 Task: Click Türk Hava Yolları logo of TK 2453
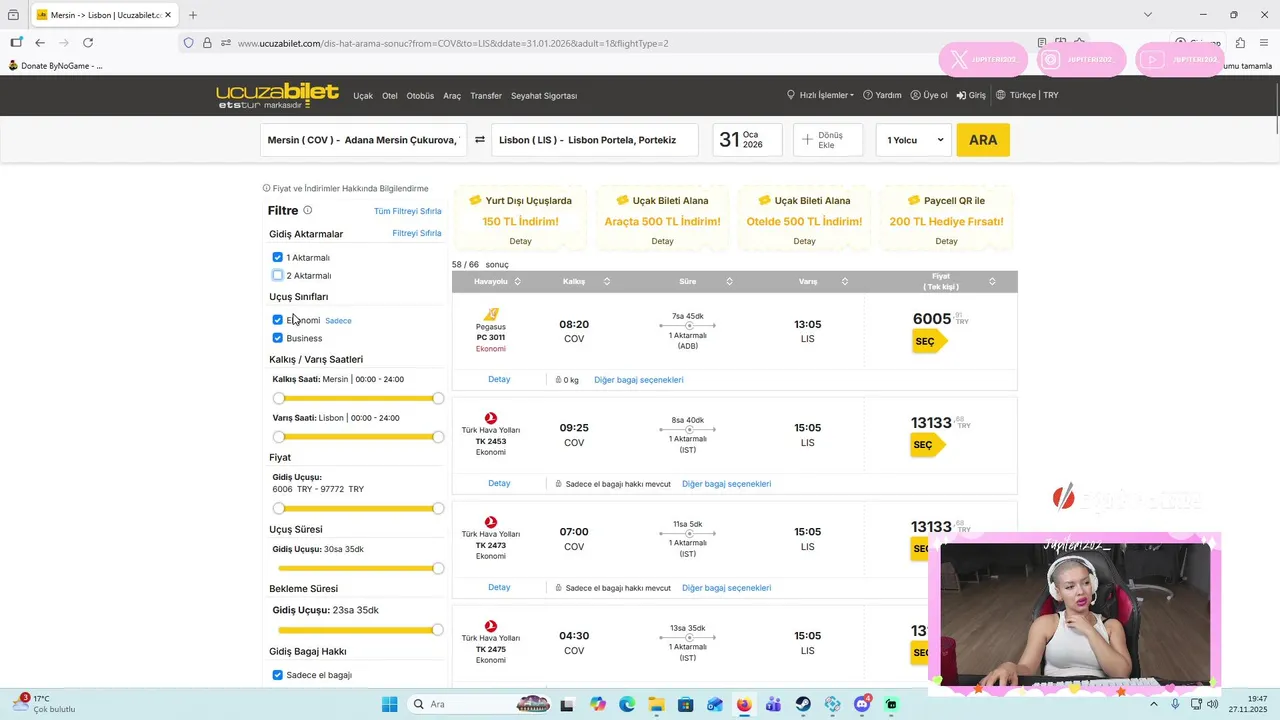pos(491,418)
